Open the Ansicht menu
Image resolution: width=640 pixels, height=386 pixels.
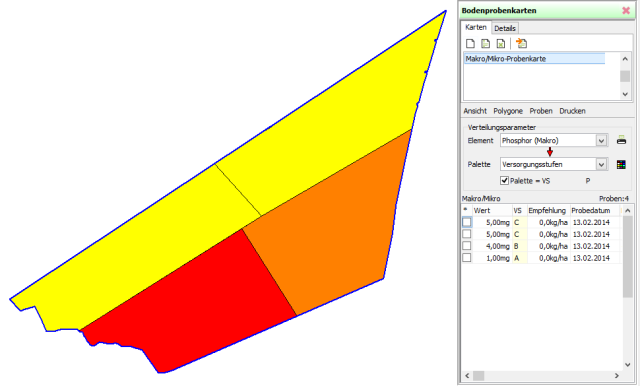475,111
